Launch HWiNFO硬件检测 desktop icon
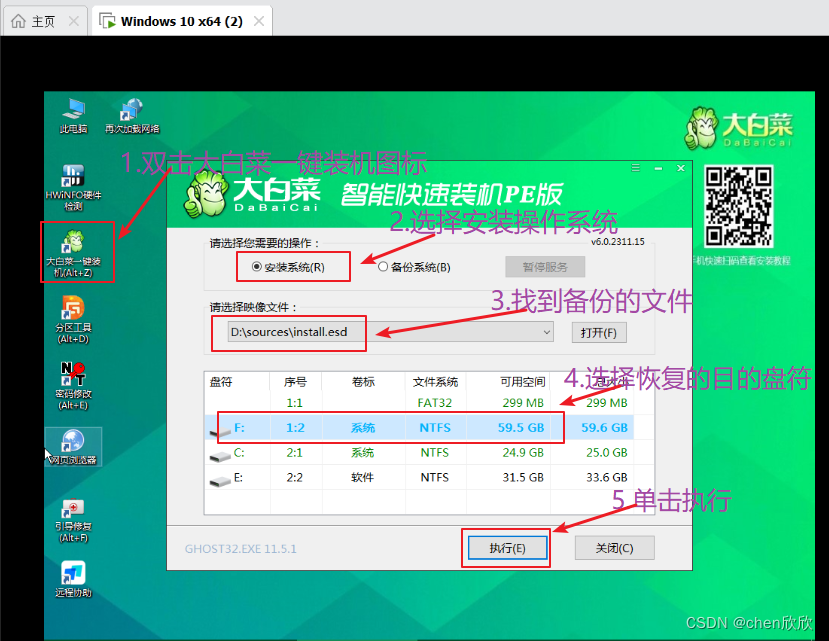This screenshot has width=829, height=641. pyautogui.click(x=73, y=187)
